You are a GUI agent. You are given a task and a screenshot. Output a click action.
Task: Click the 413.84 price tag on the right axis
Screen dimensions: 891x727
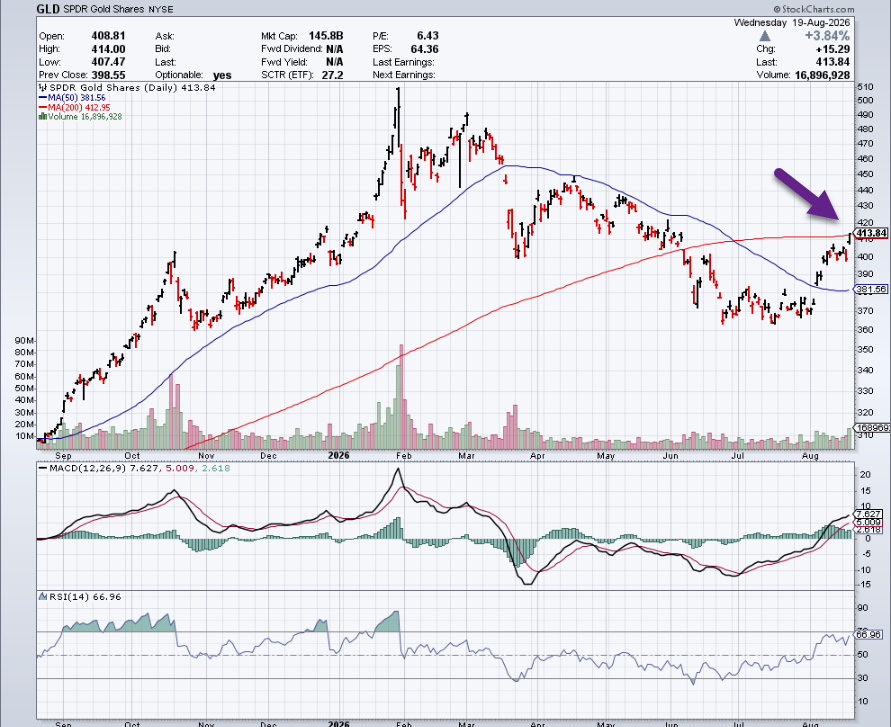871,233
